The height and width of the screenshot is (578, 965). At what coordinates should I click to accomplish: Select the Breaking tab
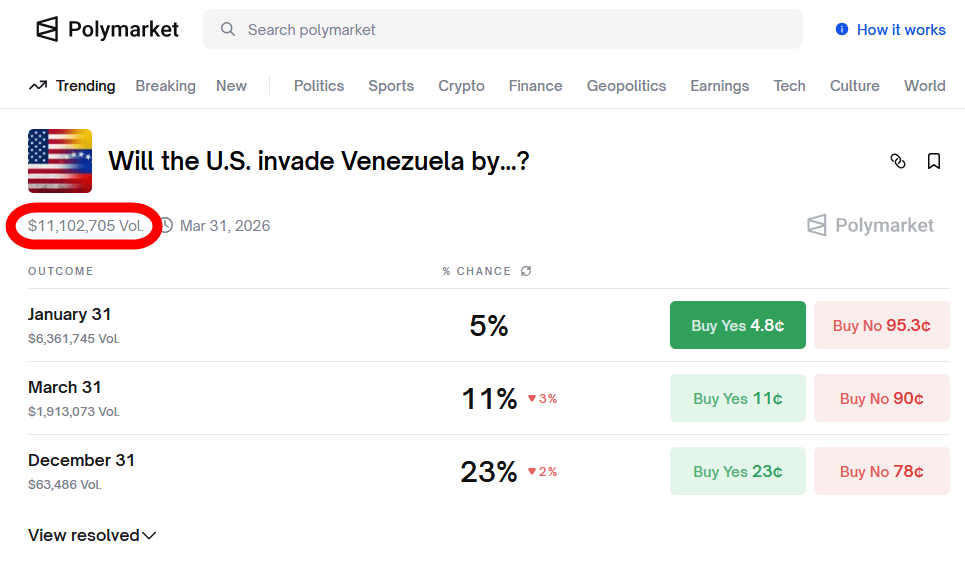point(165,86)
